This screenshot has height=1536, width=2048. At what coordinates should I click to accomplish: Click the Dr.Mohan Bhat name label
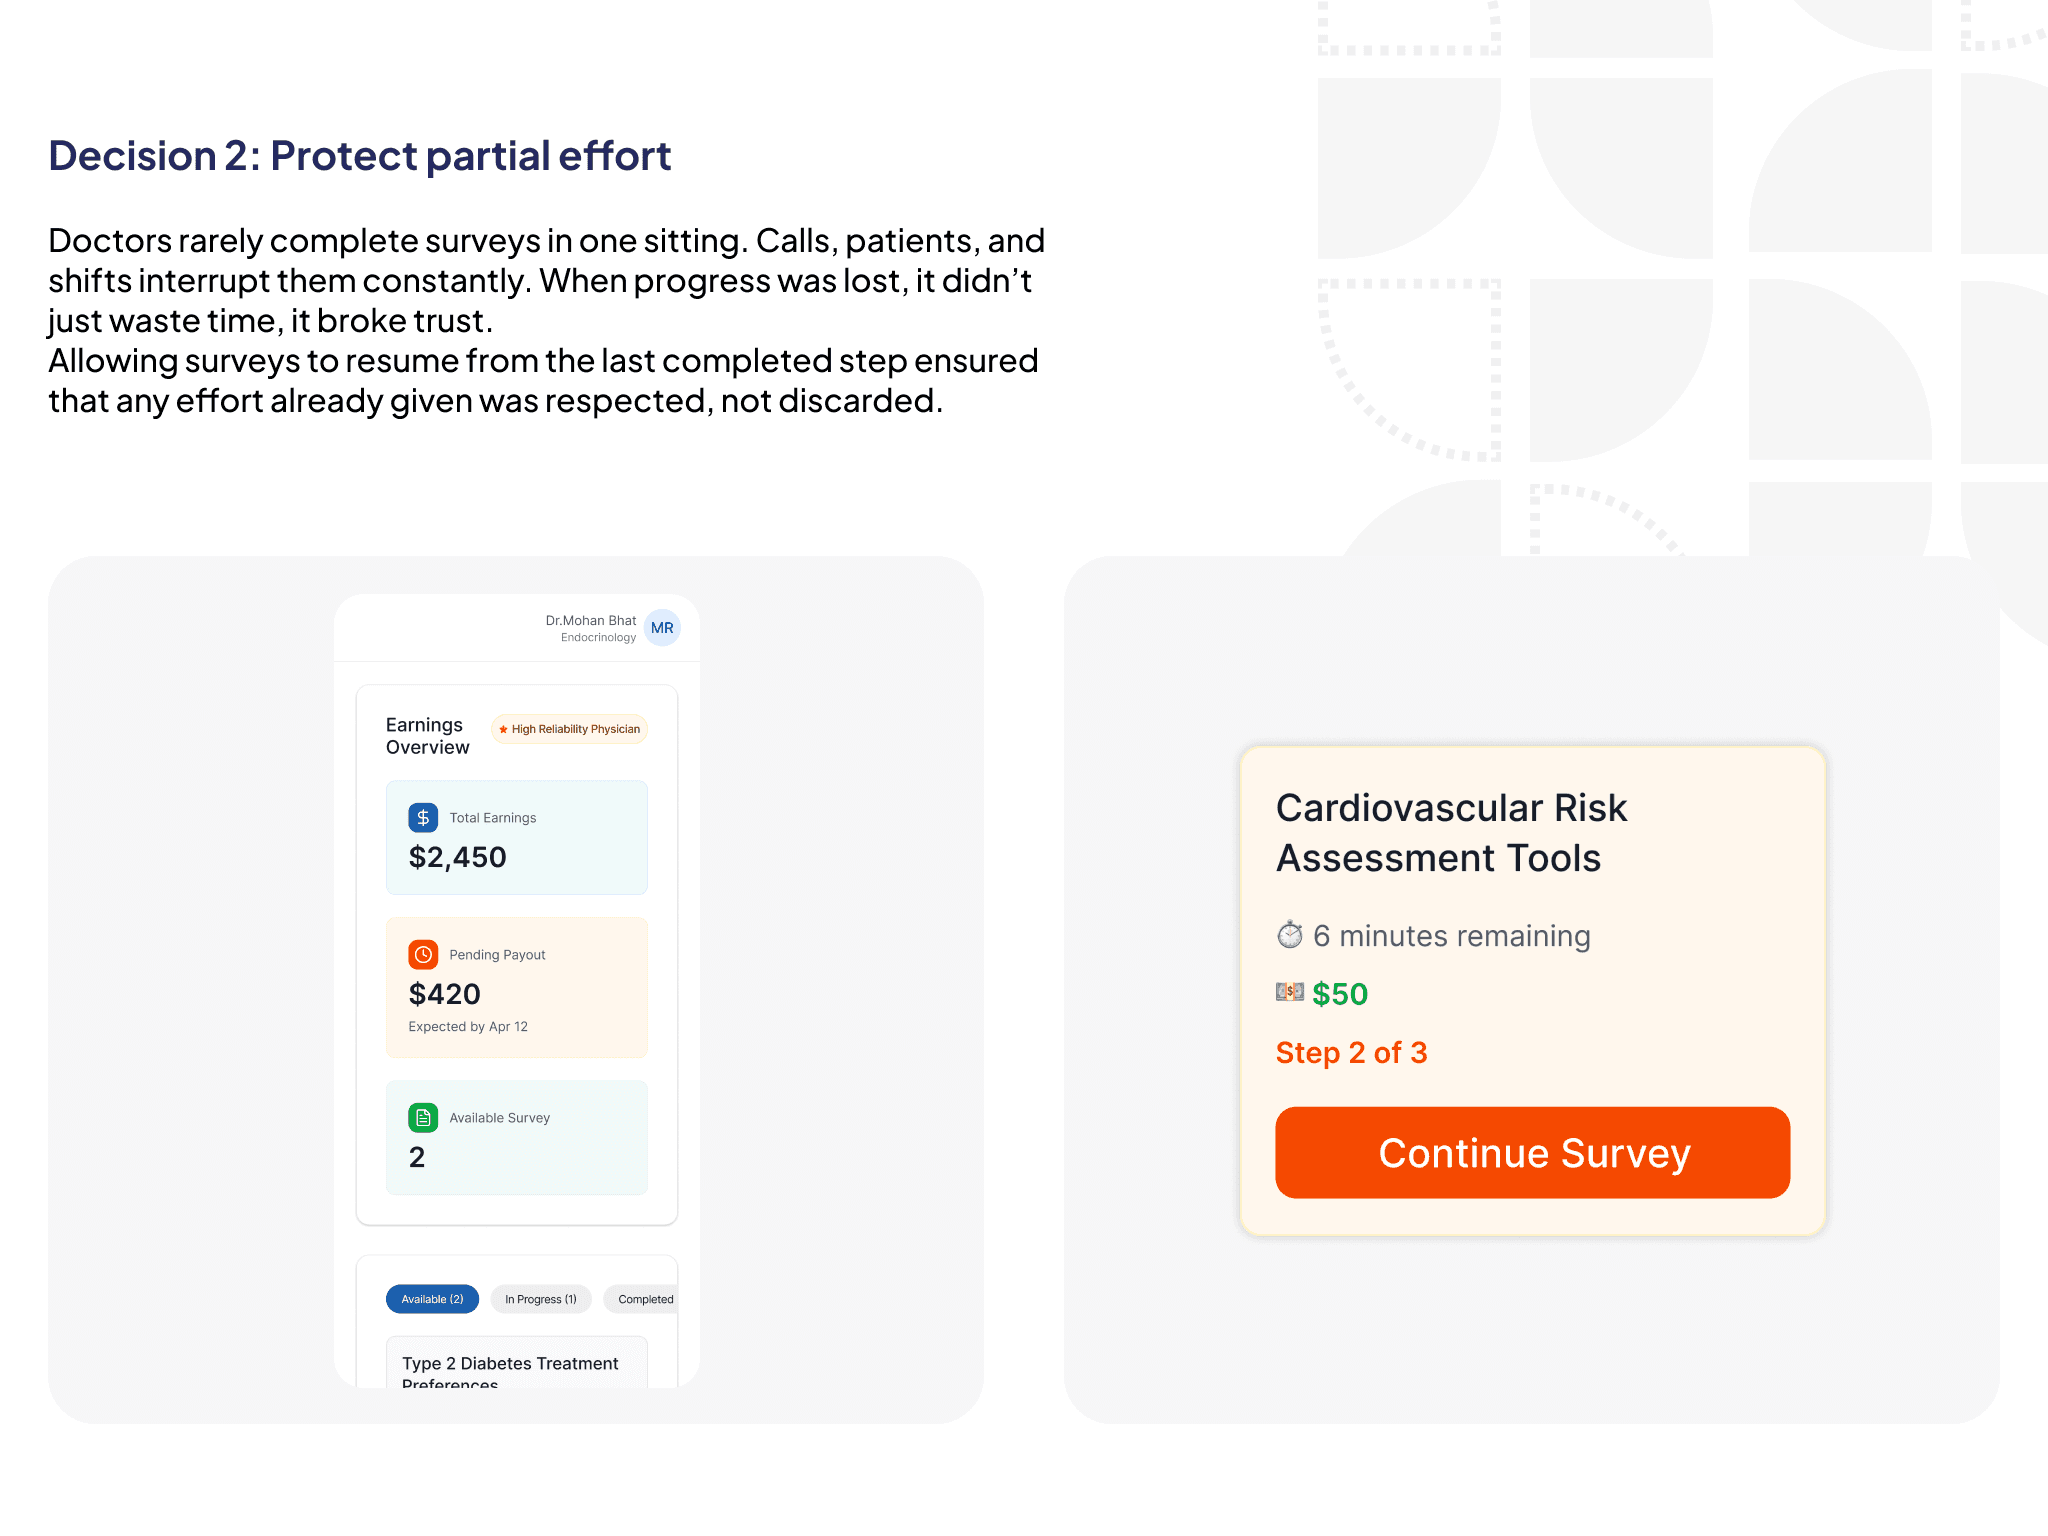tap(590, 621)
